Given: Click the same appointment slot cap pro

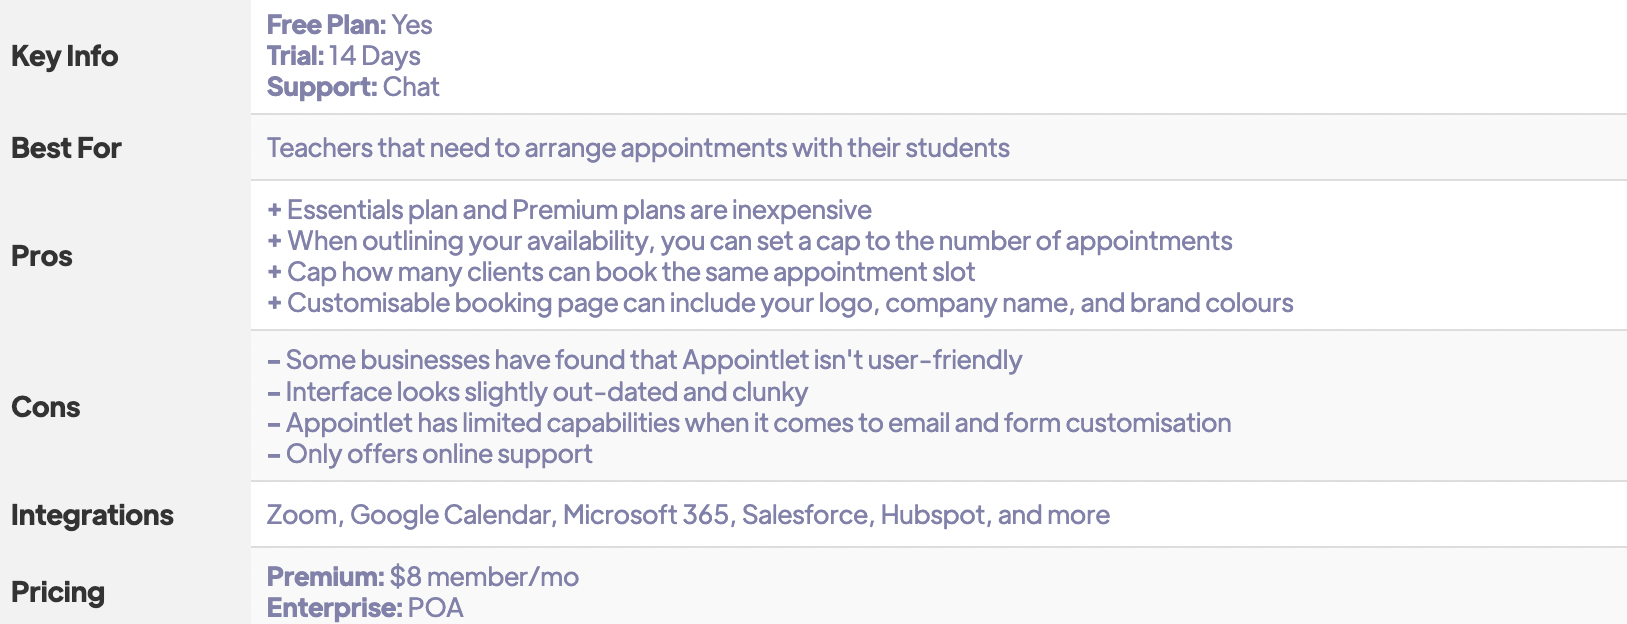Looking at the screenshot, I should point(621,272).
